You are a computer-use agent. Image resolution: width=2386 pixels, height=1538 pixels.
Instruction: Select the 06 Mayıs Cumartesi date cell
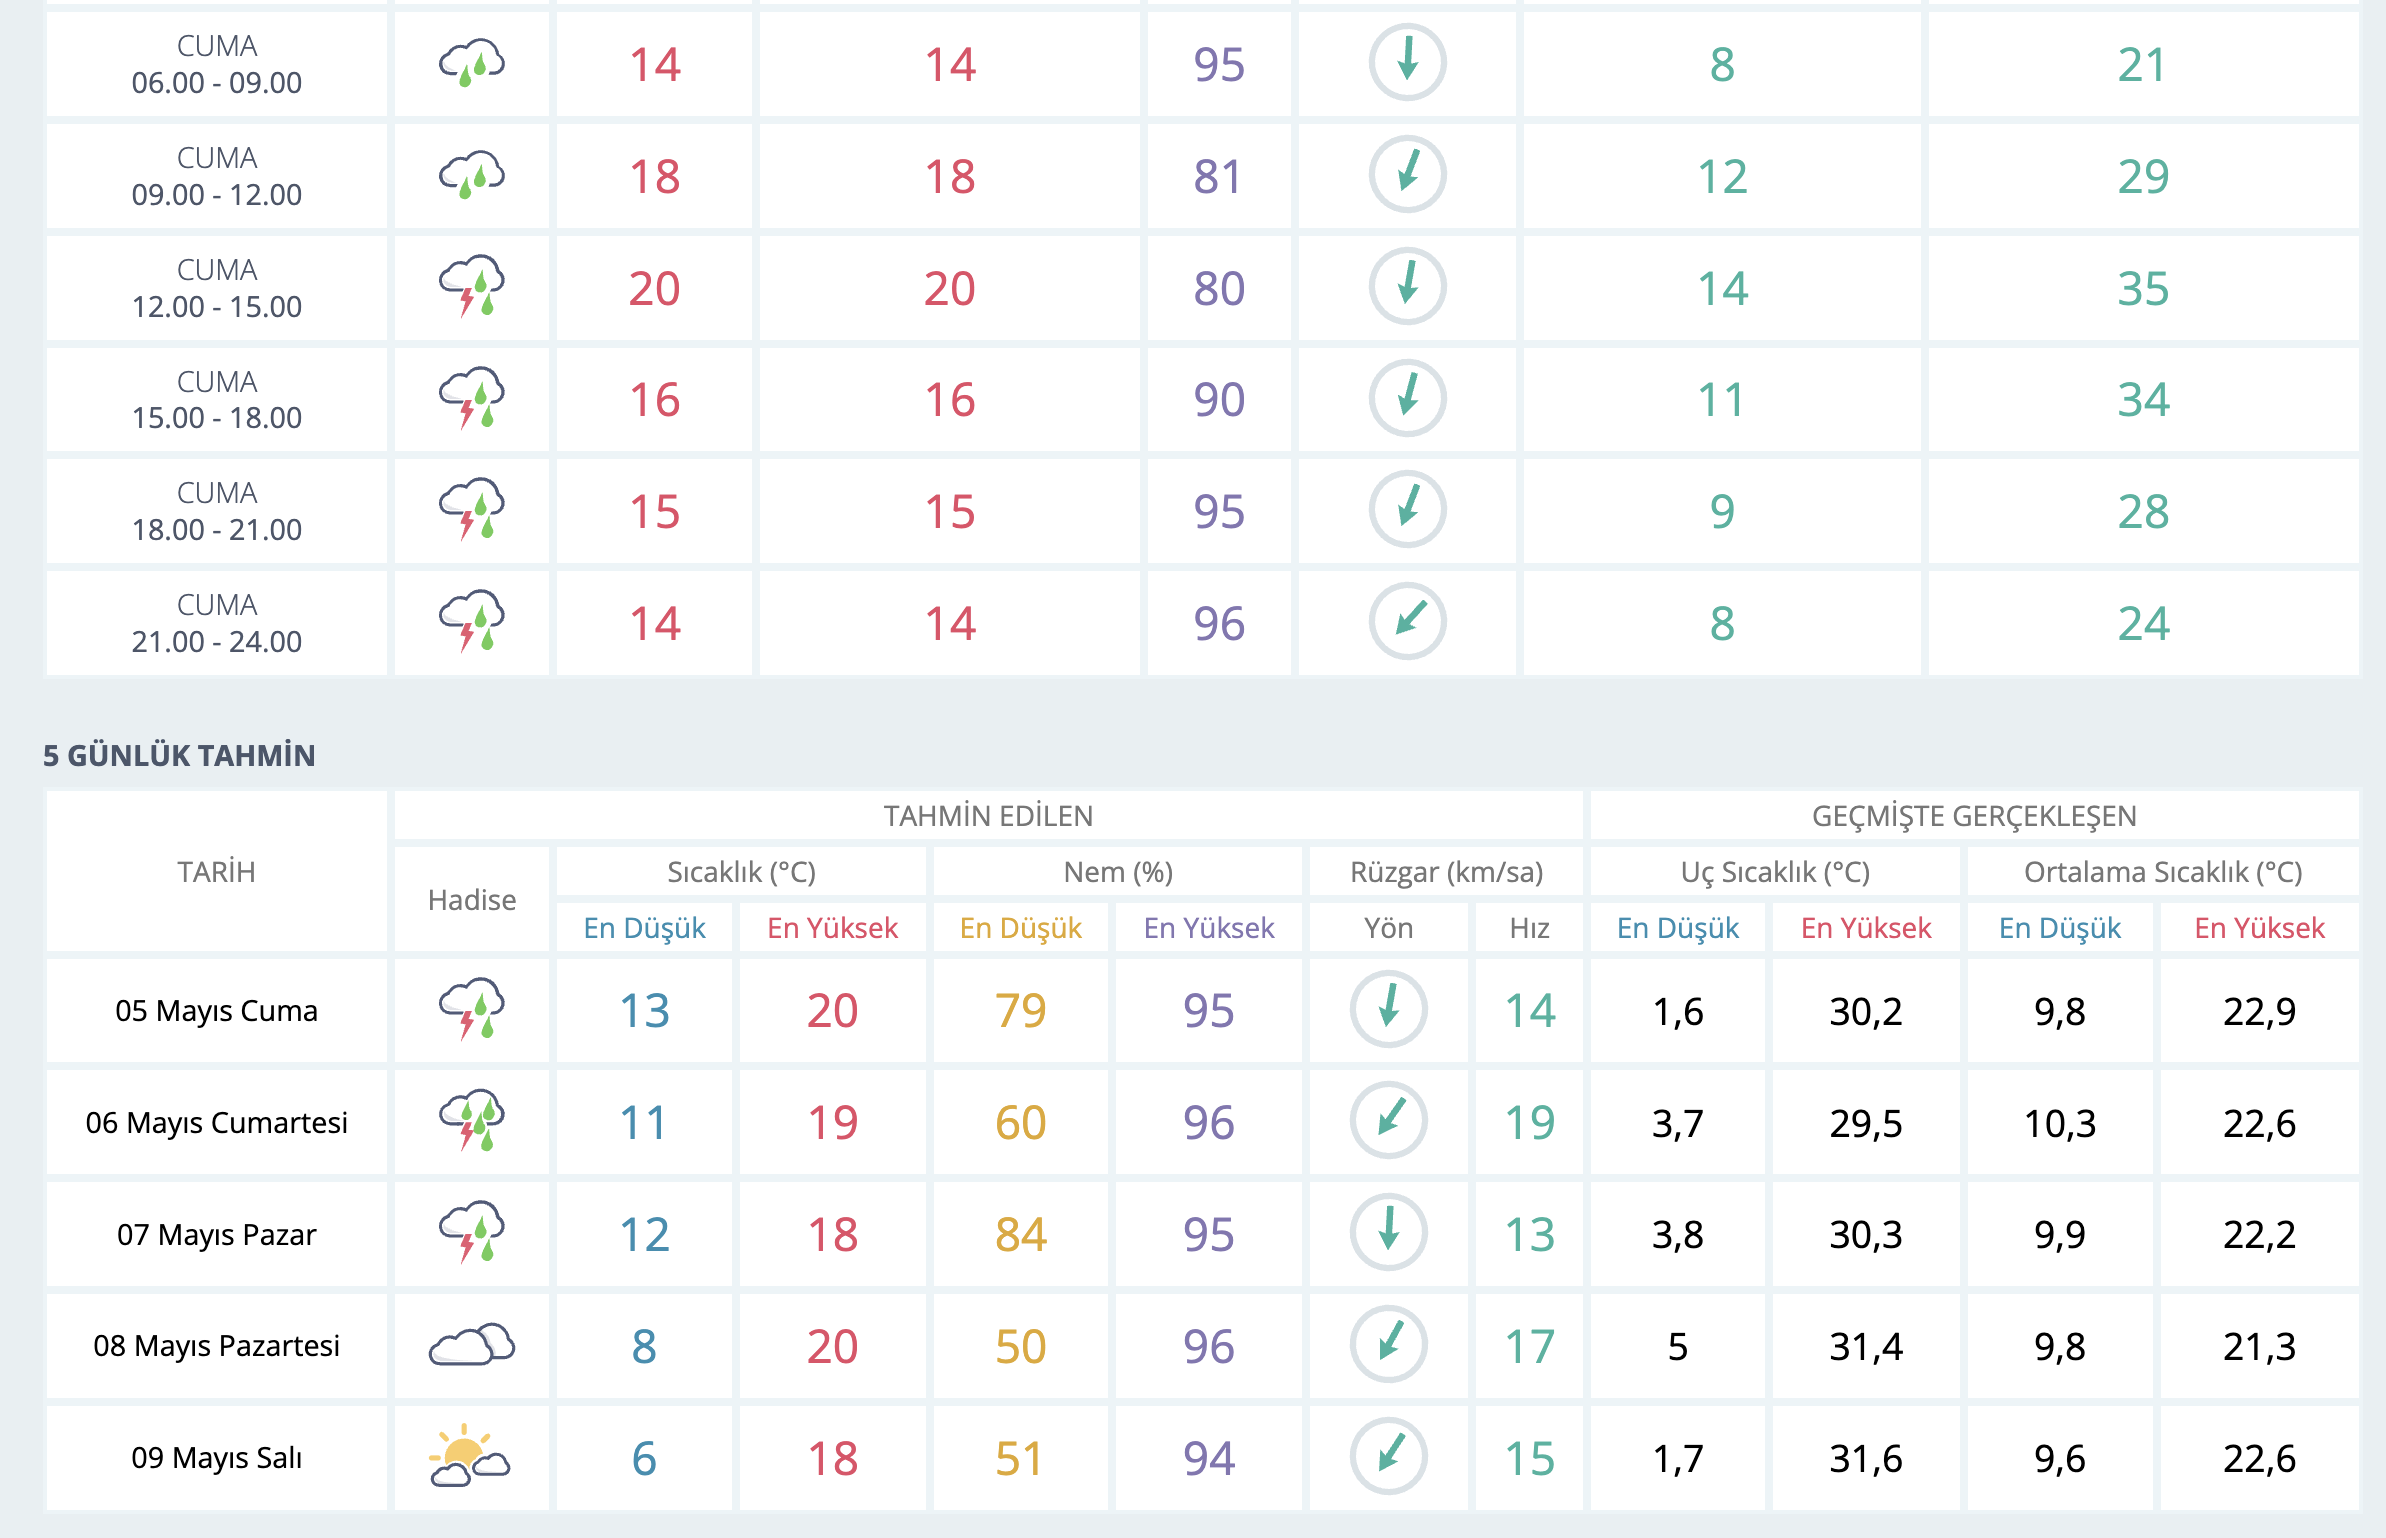point(216,1122)
